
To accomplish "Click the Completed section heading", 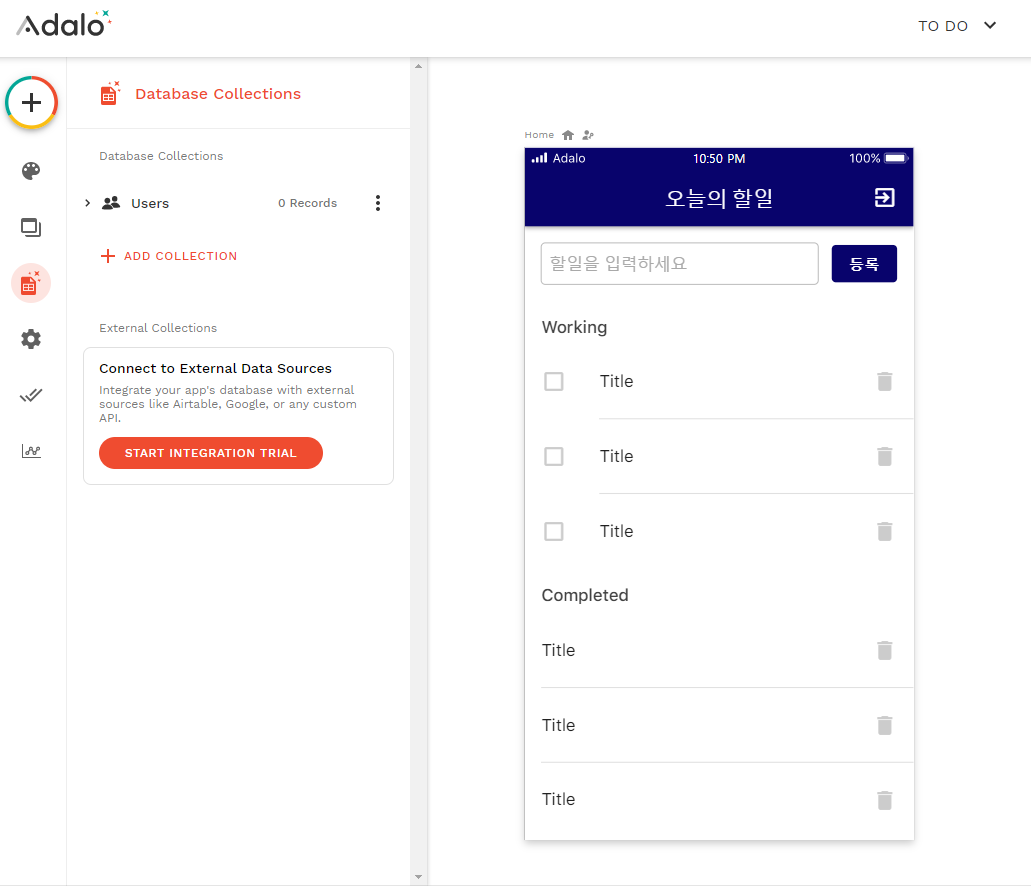I will 585,595.
